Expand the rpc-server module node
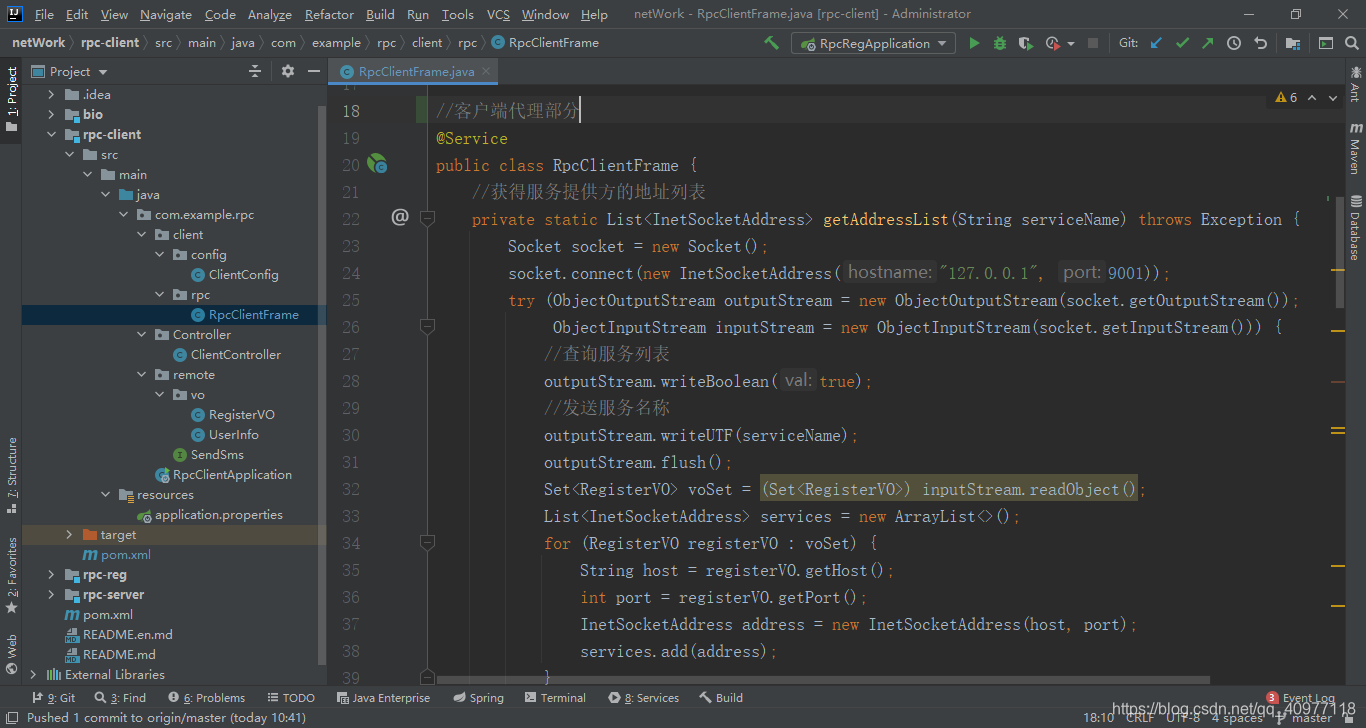Image resolution: width=1366 pixels, height=728 pixels. [x=51, y=594]
